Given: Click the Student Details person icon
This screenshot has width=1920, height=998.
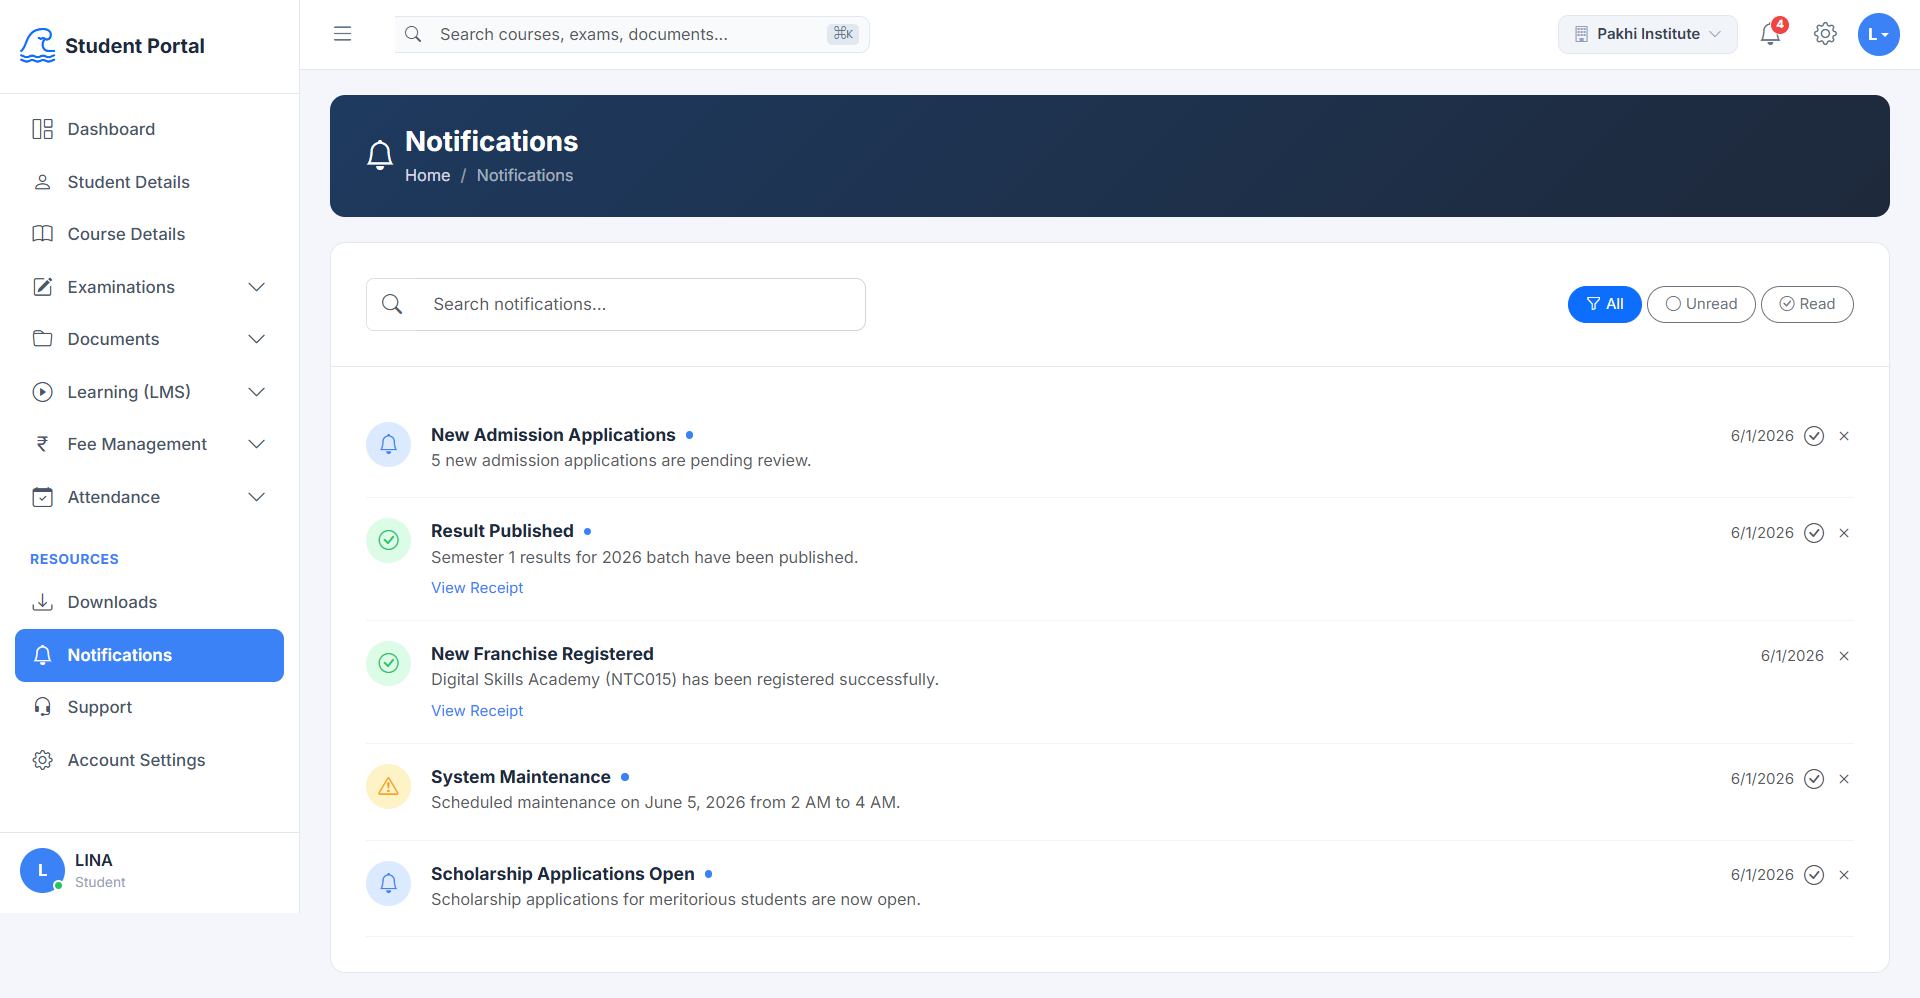Looking at the screenshot, I should click(42, 182).
